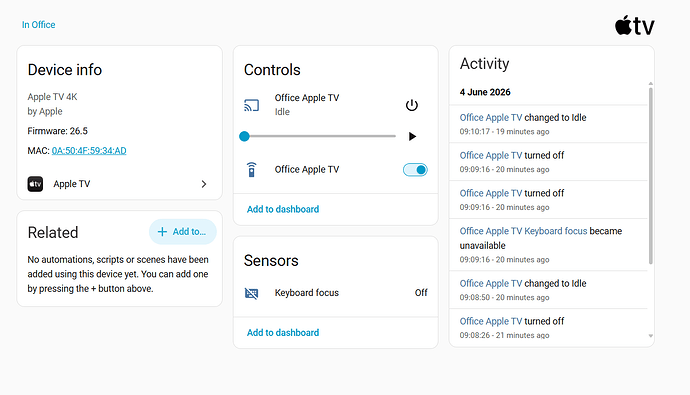The image size is (690, 395).
Task: Click the remote control icon in Controls
Action: (x=251, y=170)
